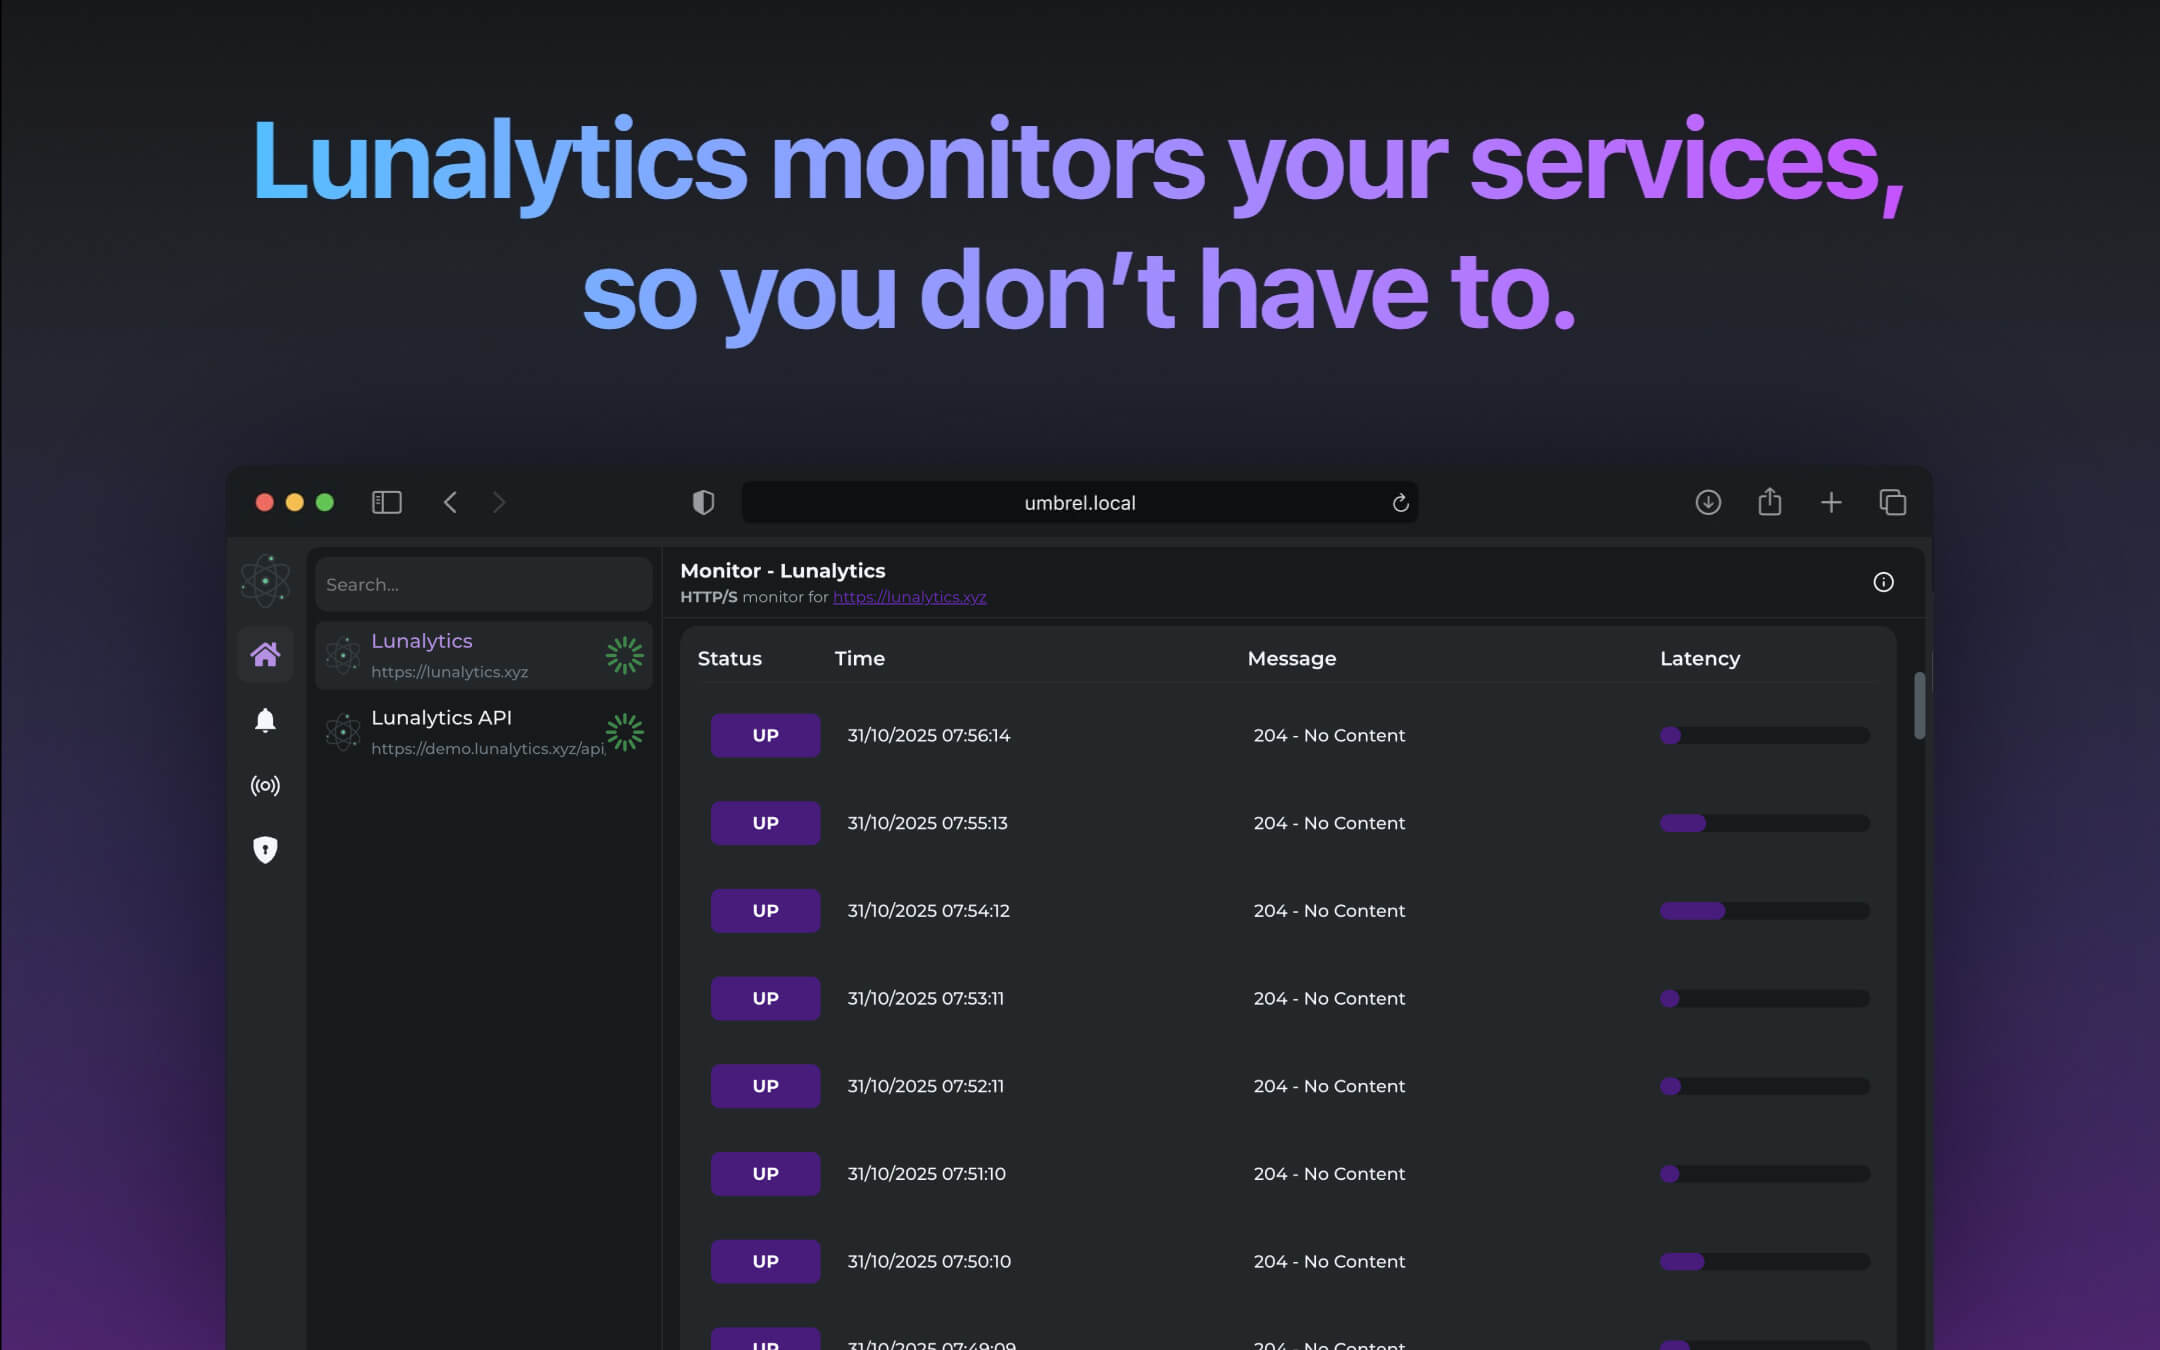Select the status broadcast icon in sidebar
Screen dimensions: 2160x1350
[265, 786]
